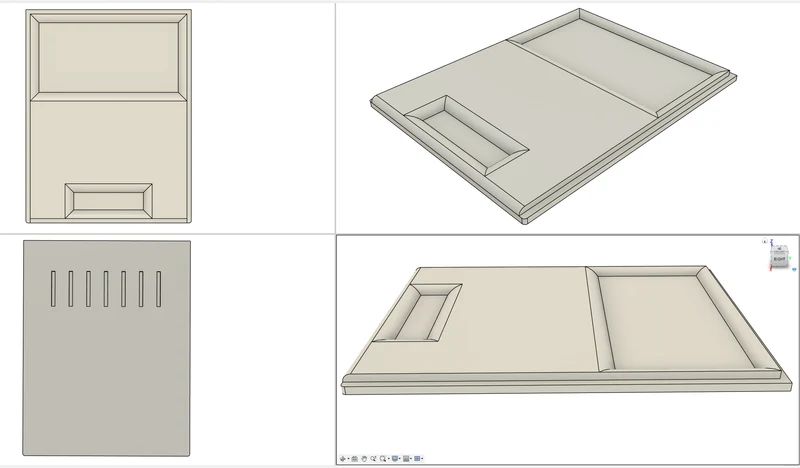Open the Grid and Snaps icon
This screenshot has width=800, height=468.
406,459
